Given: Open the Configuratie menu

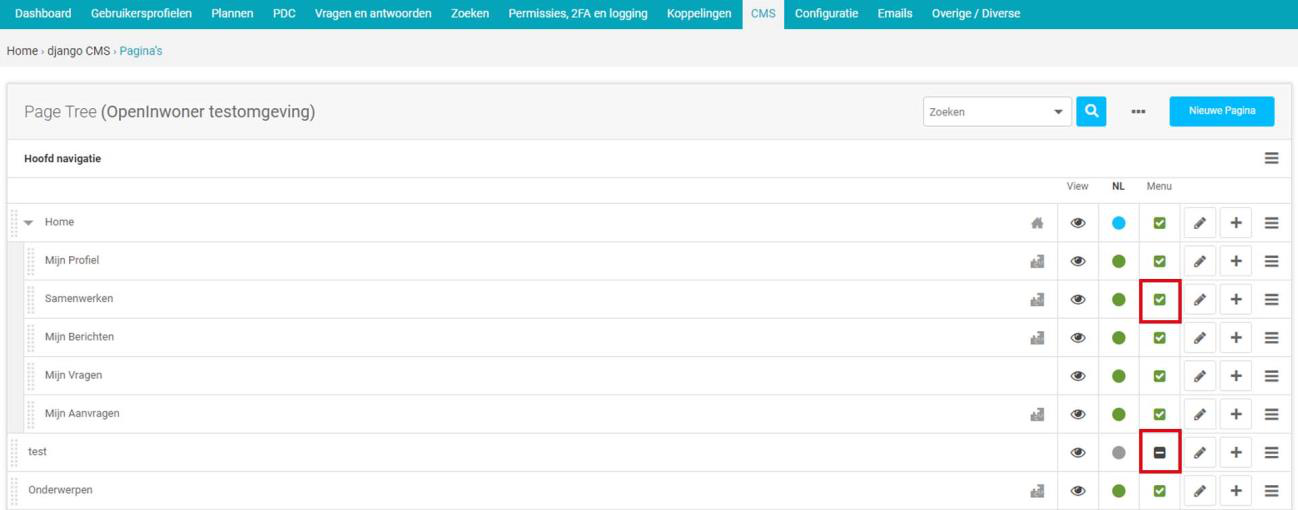Looking at the screenshot, I should (x=826, y=14).
